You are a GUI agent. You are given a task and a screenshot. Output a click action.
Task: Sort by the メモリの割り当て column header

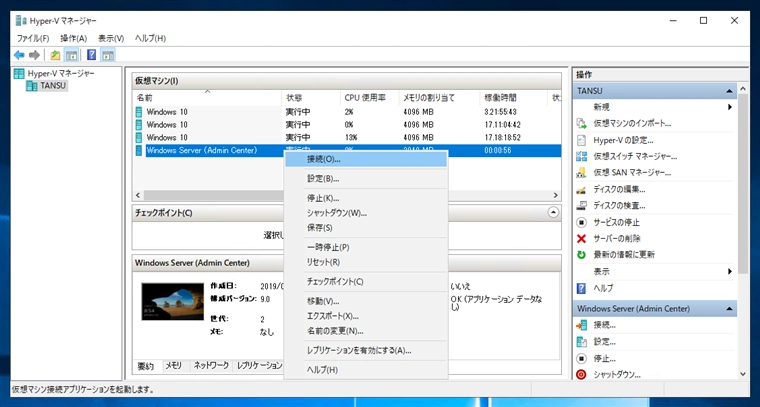click(439, 98)
